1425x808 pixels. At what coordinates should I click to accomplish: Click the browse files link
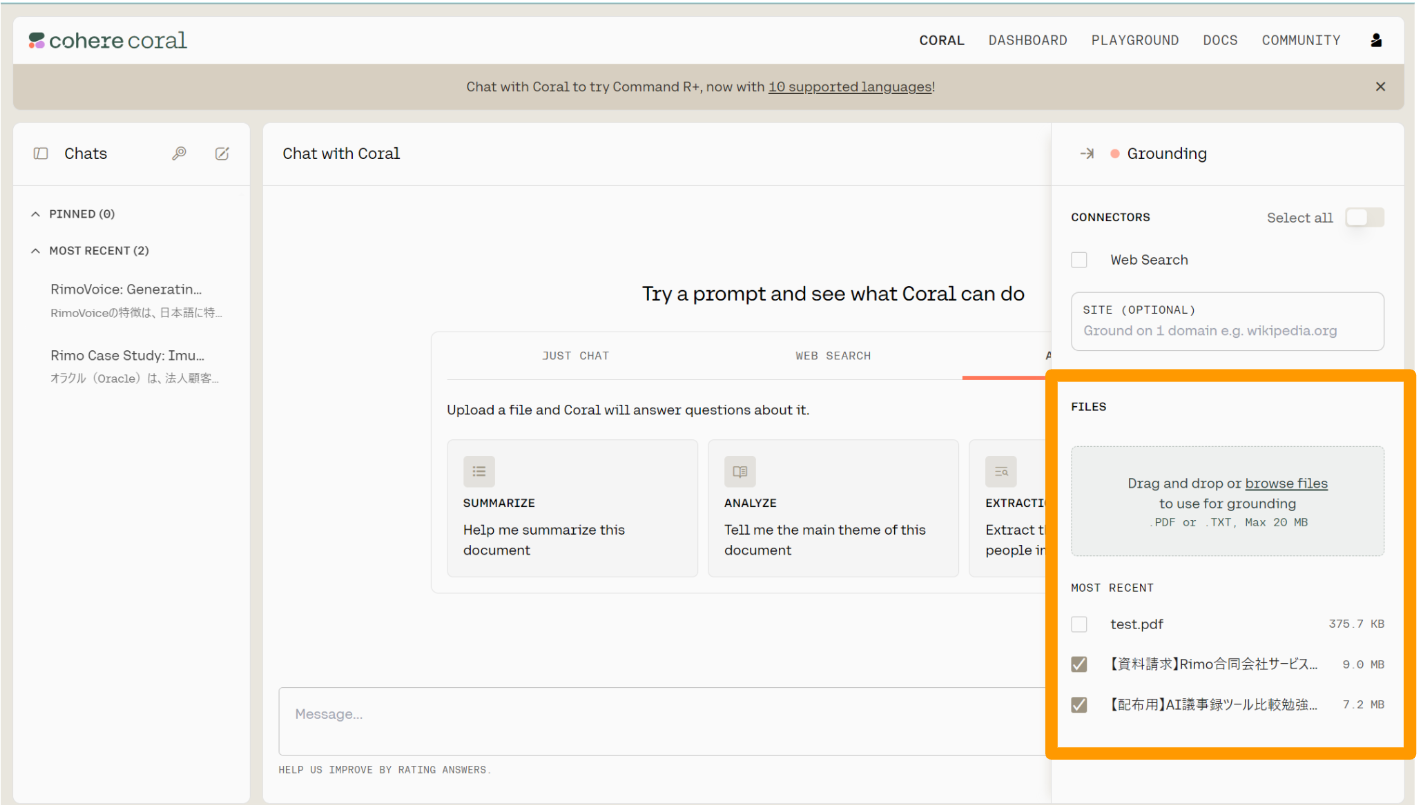click(1286, 484)
